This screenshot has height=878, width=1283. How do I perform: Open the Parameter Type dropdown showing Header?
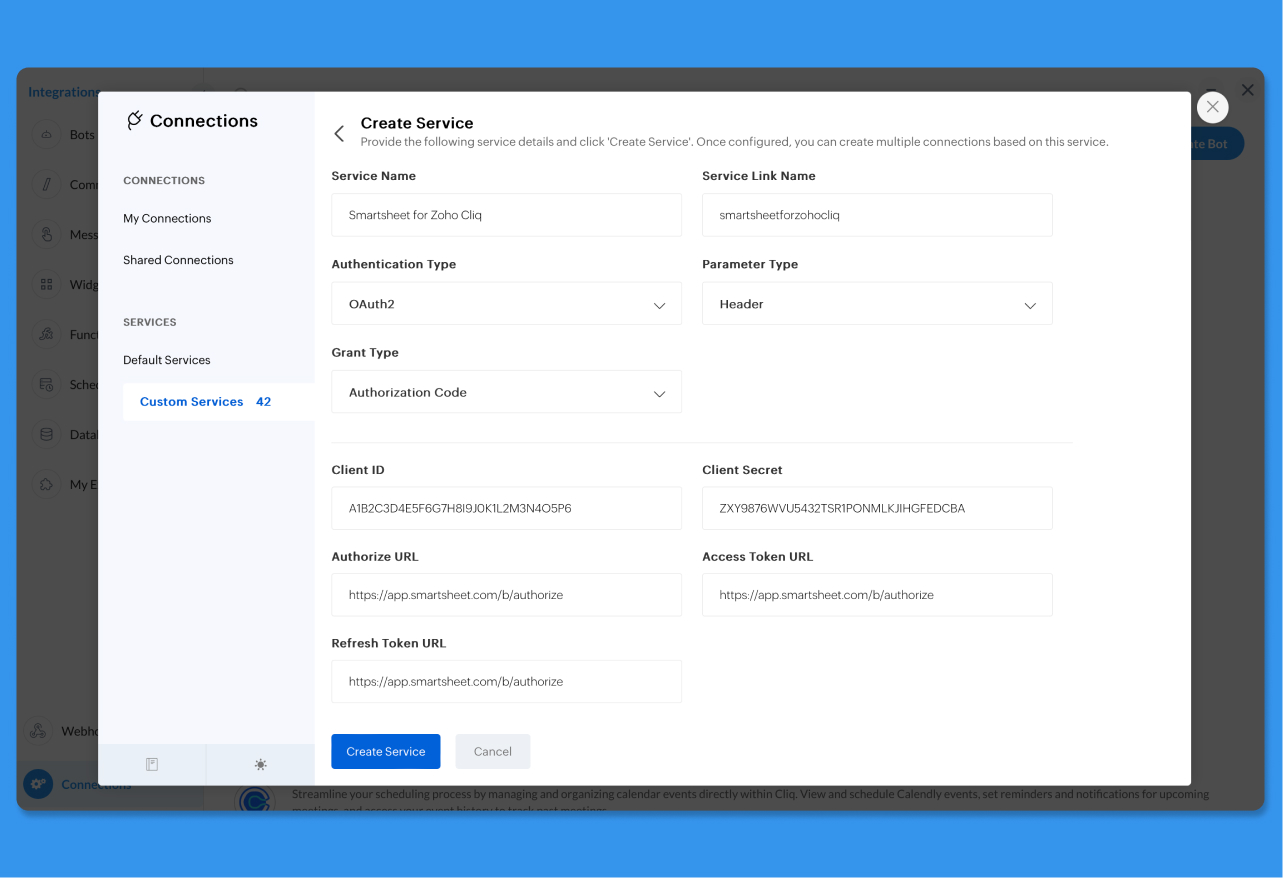tap(877, 304)
